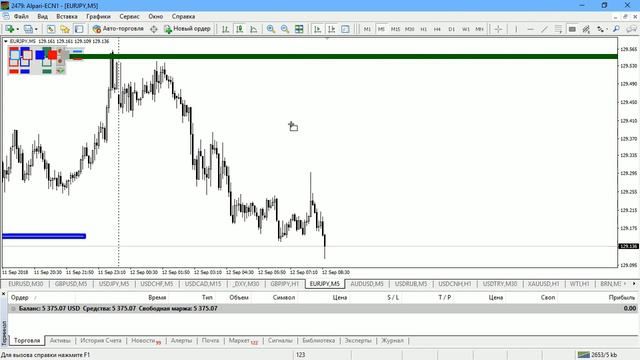The height and width of the screenshot is (360, 640).
Task: Select the vertical line drawing tool
Action: click(516, 29)
